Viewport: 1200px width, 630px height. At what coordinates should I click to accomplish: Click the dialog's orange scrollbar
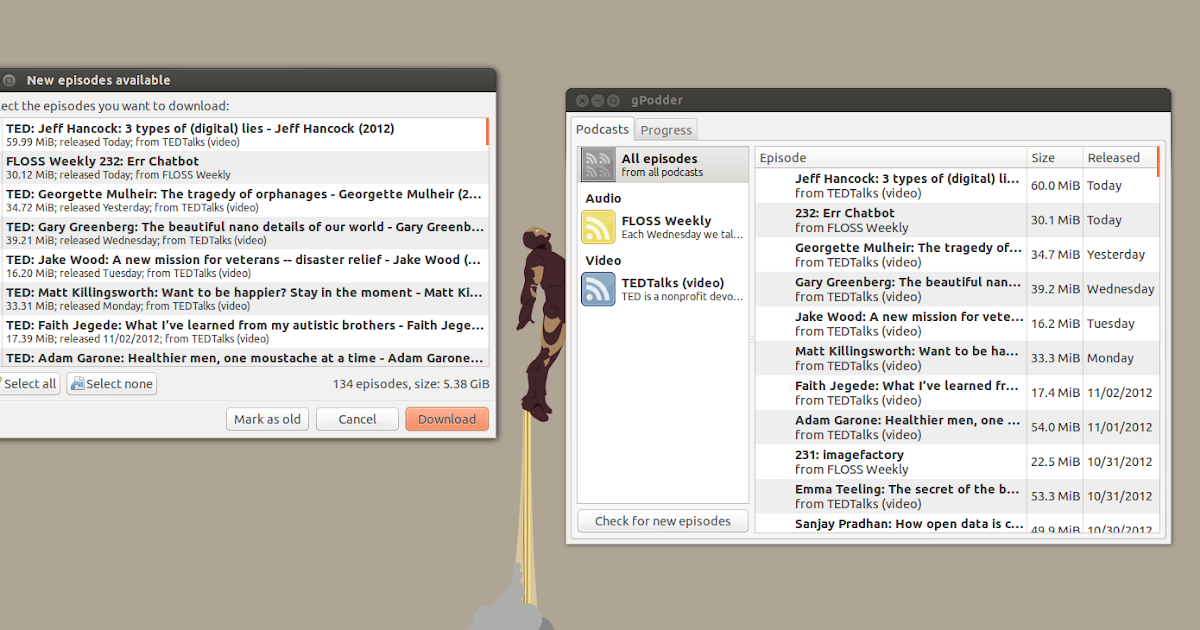(x=487, y=131)
